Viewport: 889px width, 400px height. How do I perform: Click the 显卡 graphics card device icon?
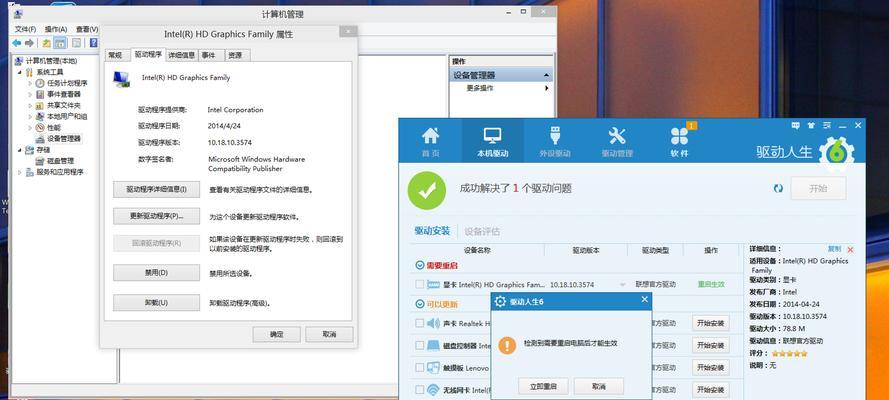pos(433,284)
